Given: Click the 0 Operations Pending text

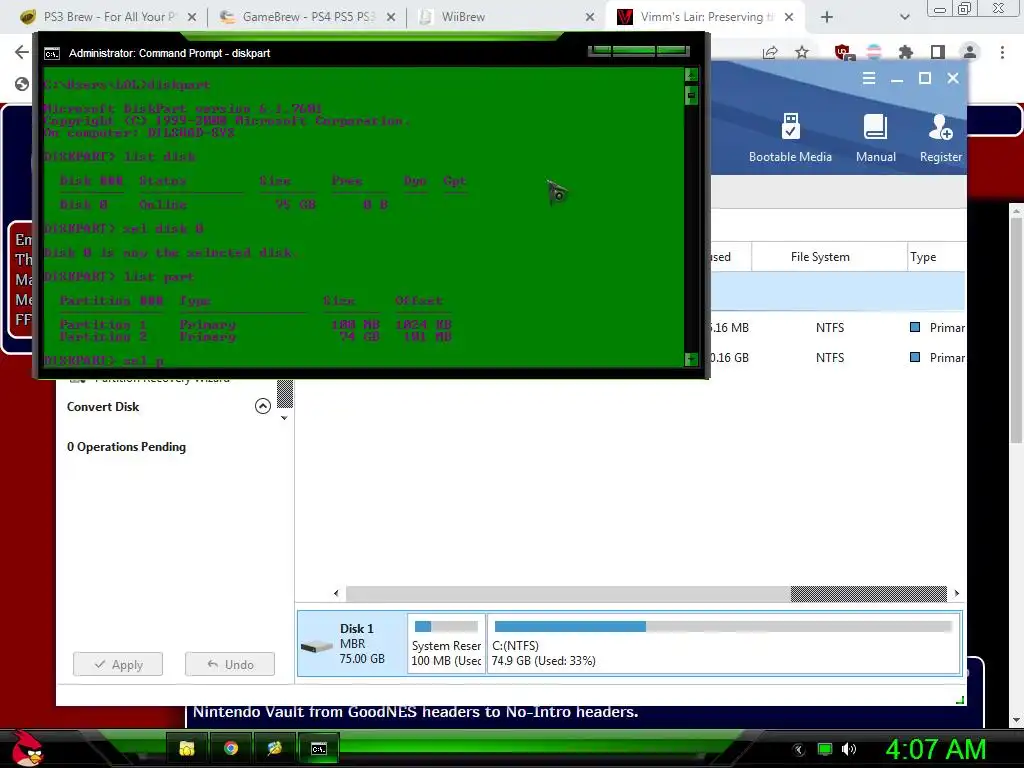Looking at the screenshot, I should point(126,447).
